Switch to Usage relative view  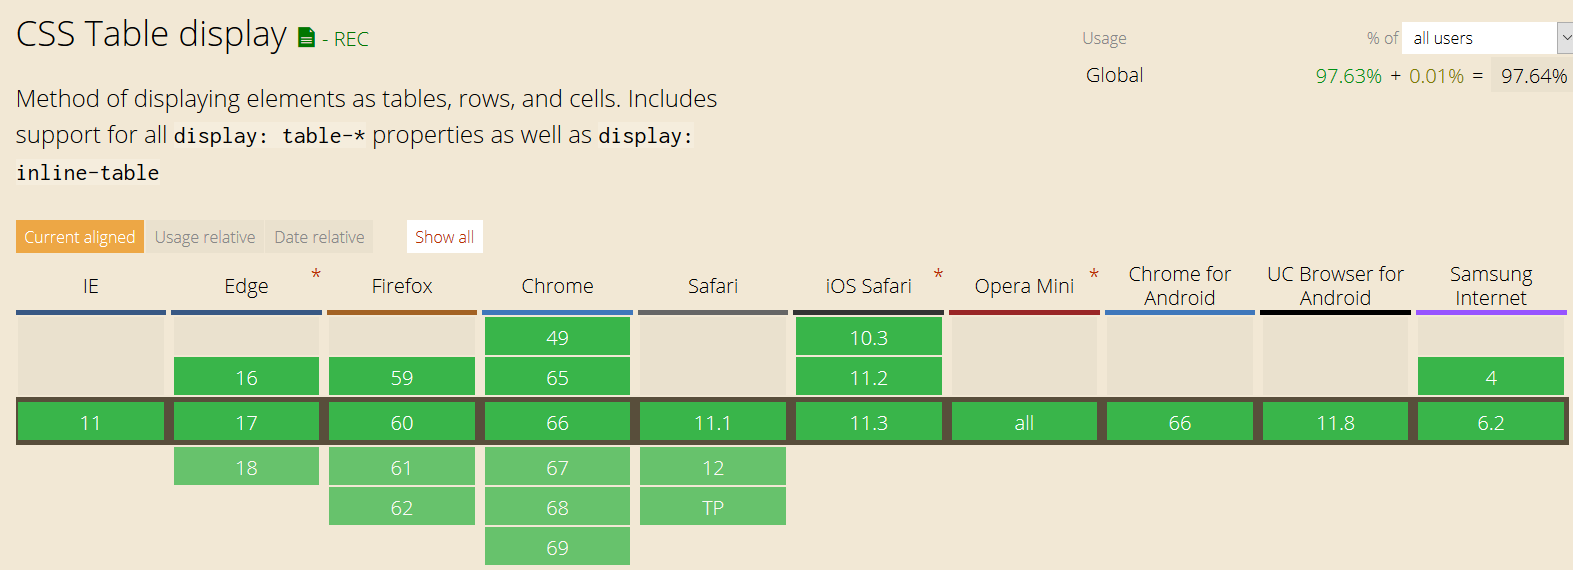coord(205,237)
